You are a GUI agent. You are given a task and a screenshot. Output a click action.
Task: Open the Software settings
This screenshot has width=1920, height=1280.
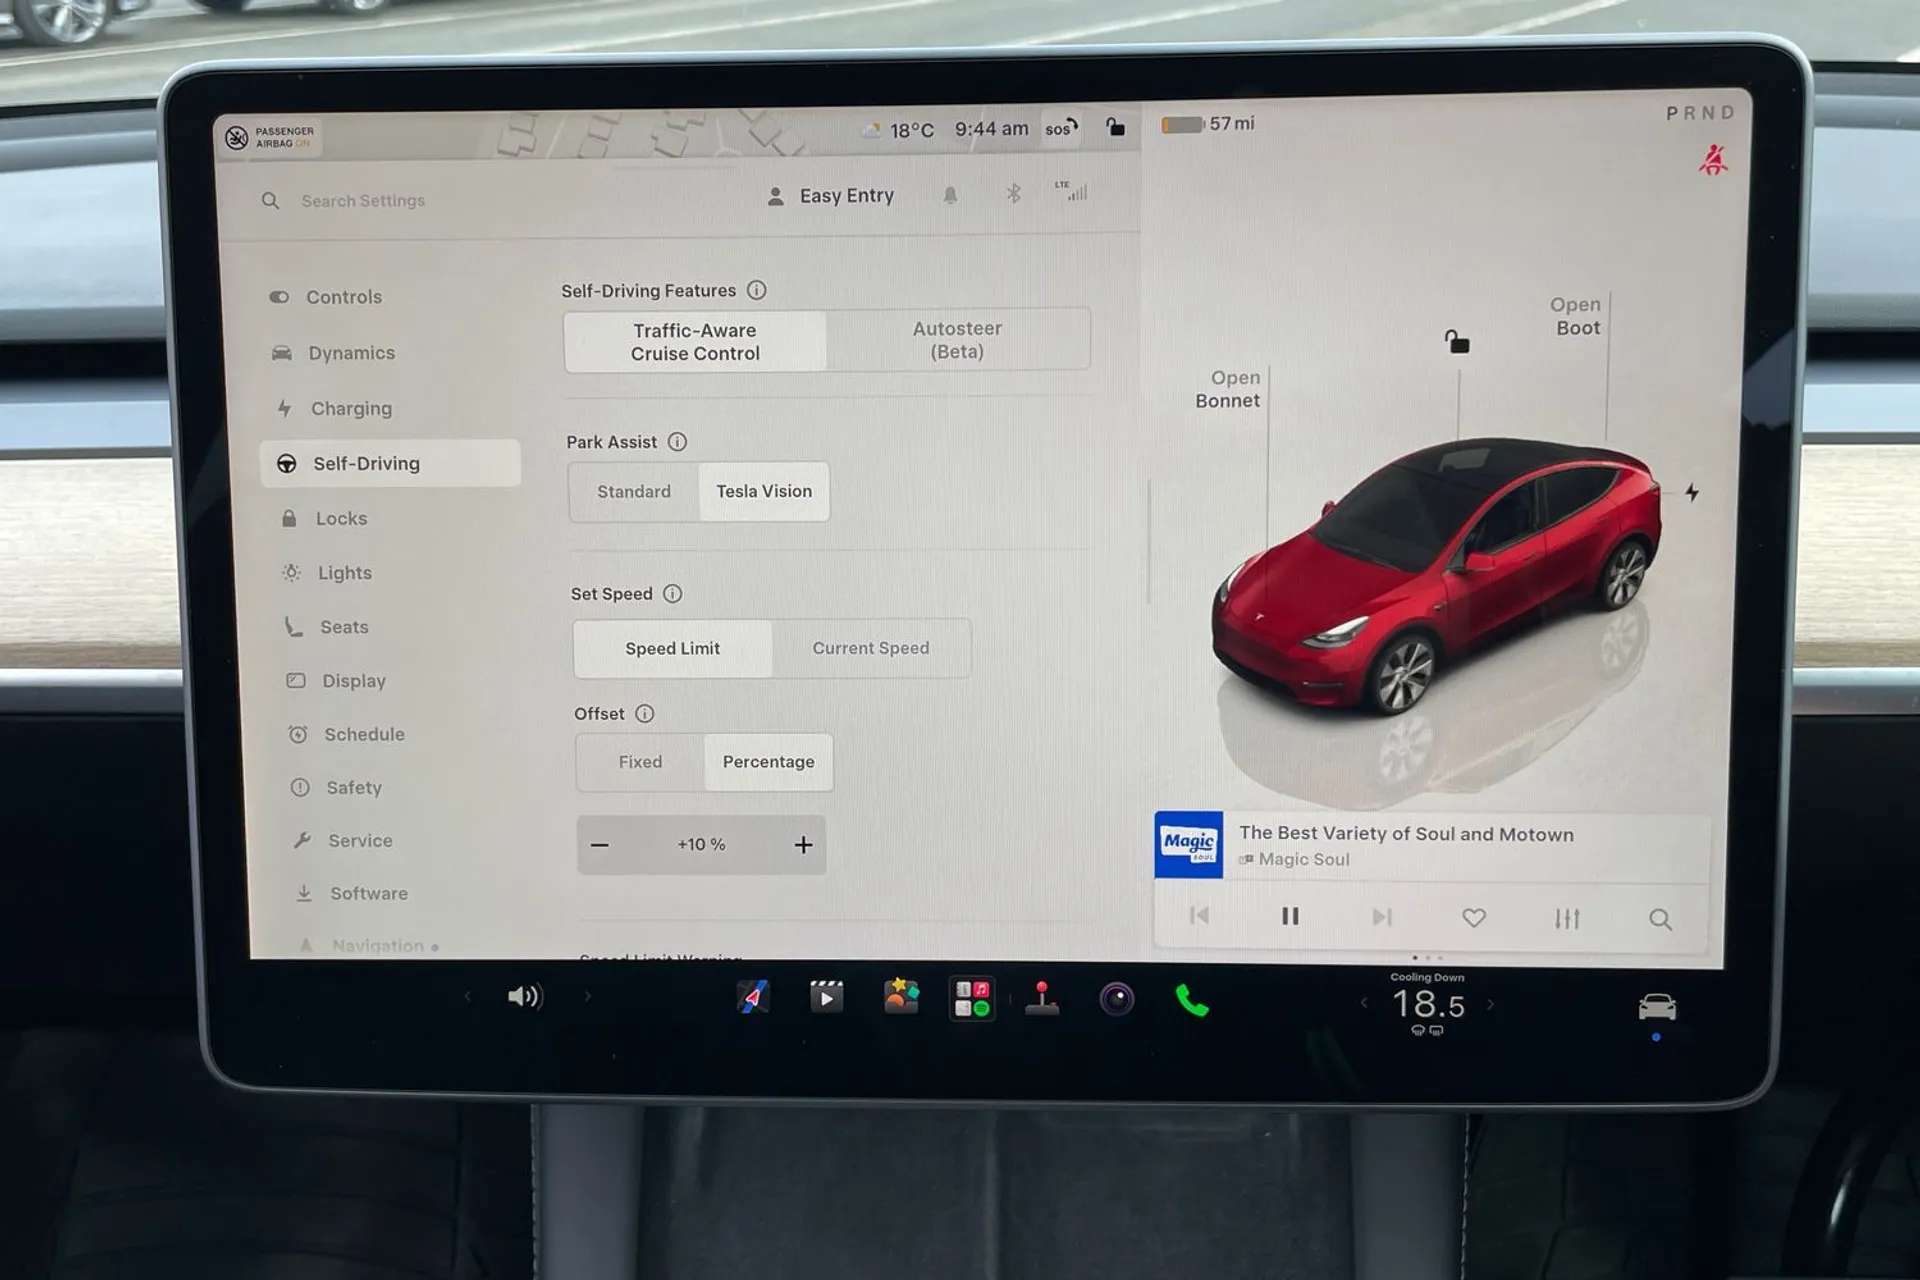pyautogui.click(x=351, y=894)
